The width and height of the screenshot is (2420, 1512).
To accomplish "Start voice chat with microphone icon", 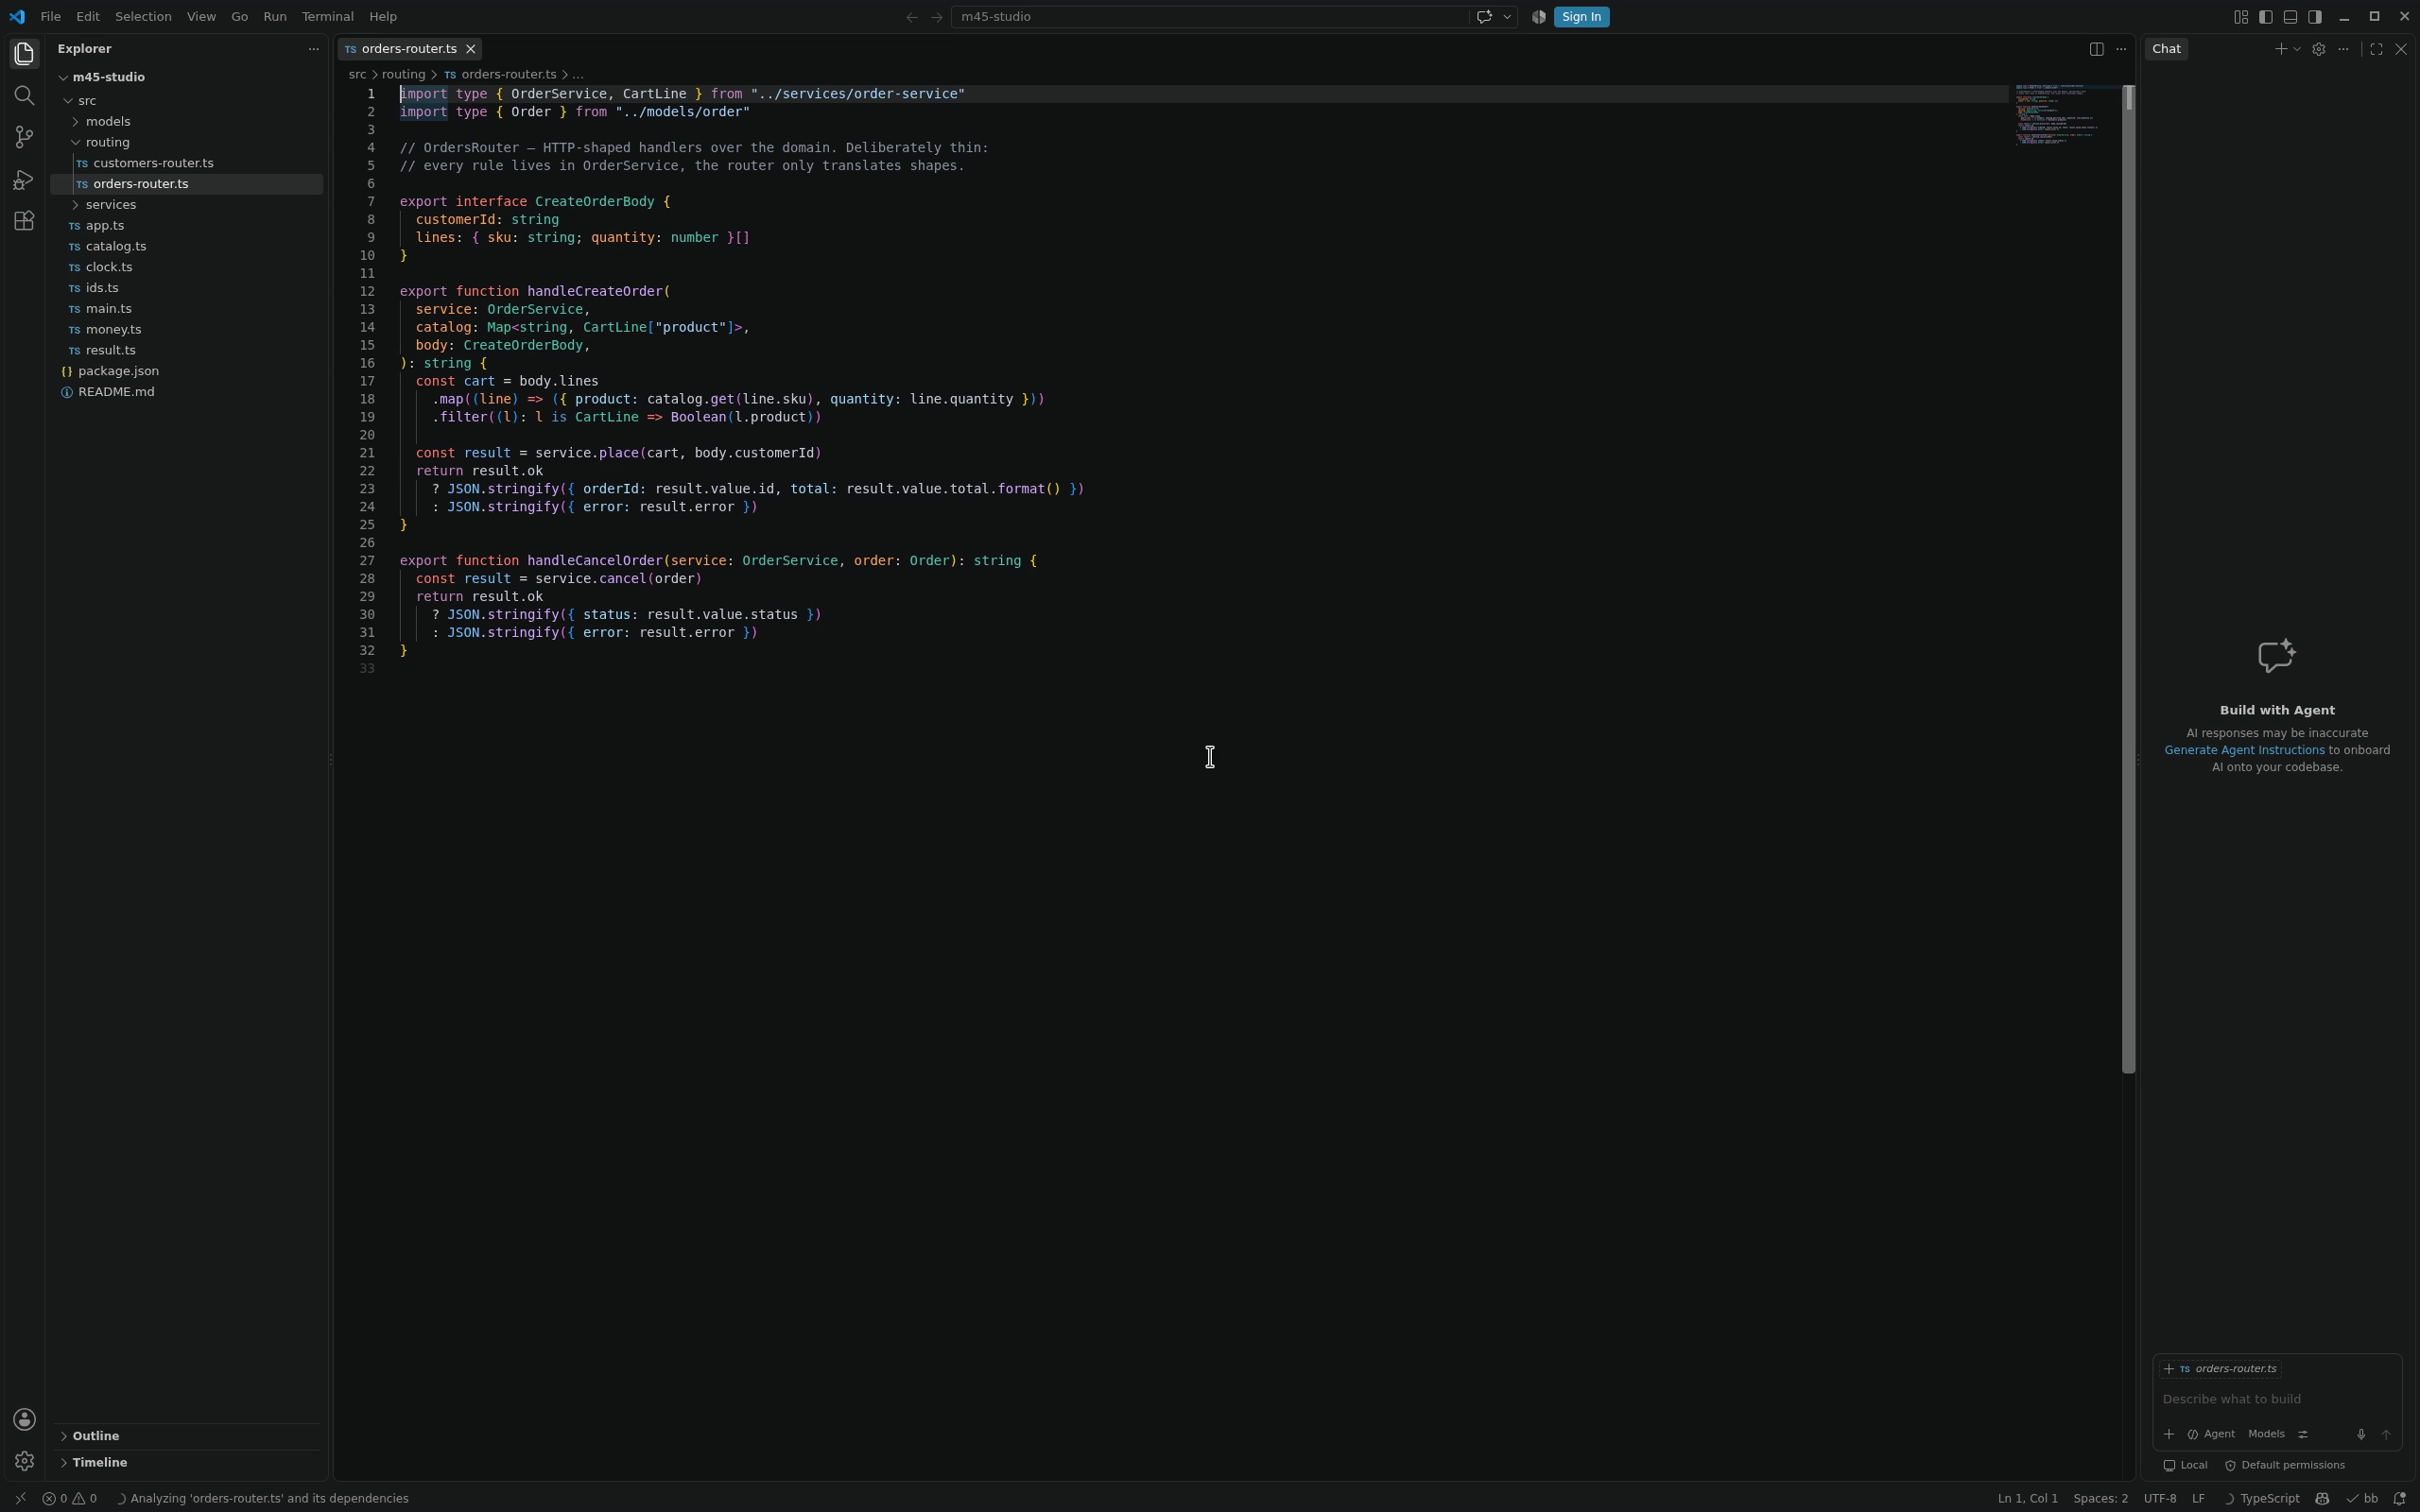I will [x=2360, y=1434].
